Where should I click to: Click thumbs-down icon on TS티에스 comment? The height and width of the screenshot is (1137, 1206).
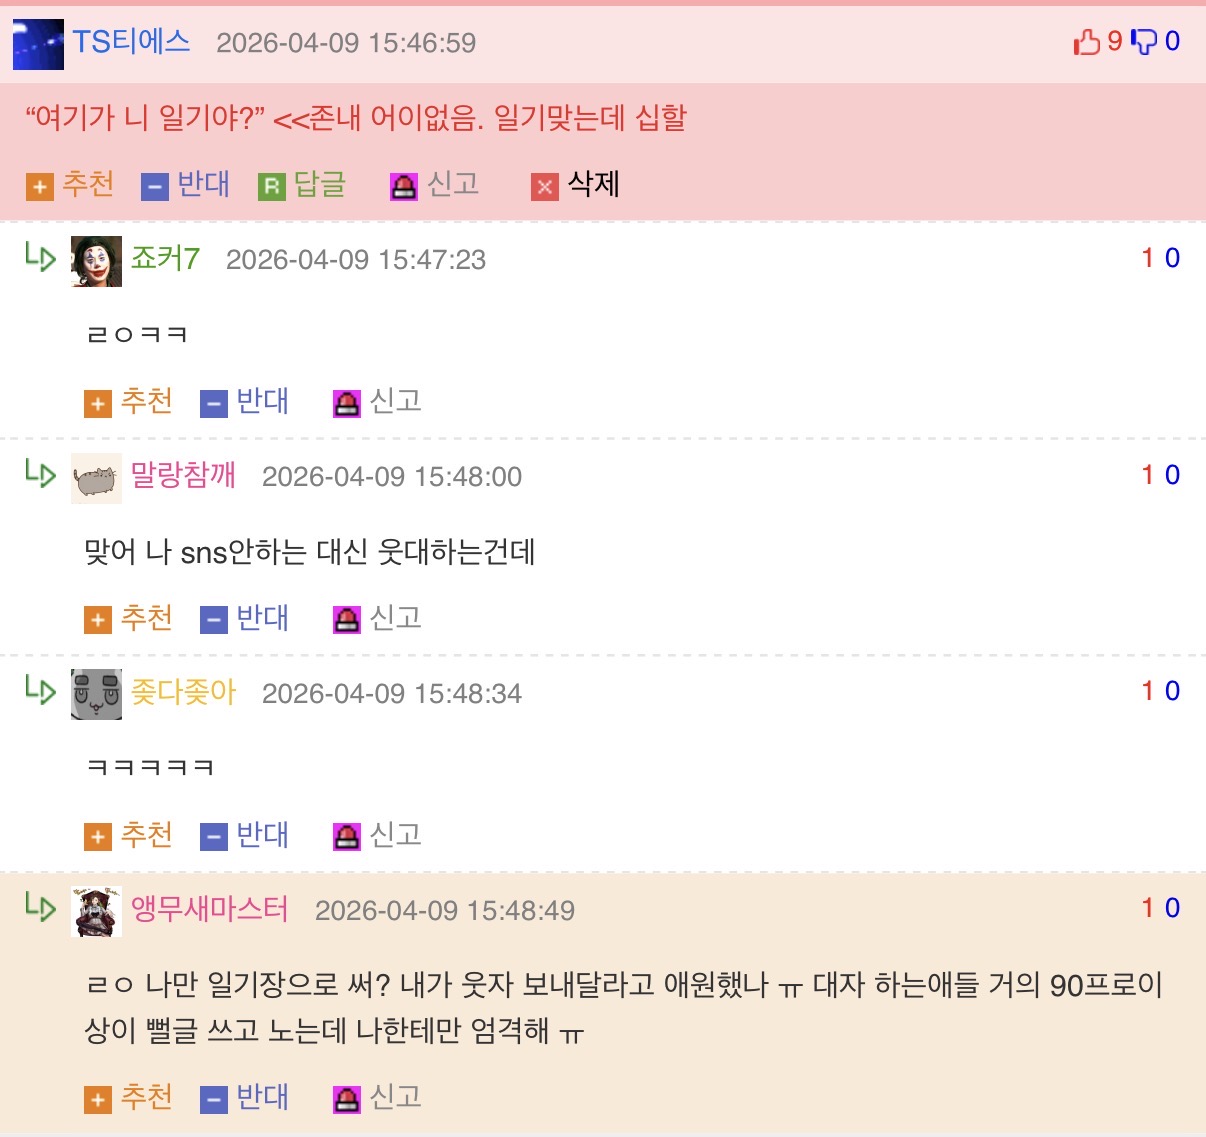pos(1144,42)
